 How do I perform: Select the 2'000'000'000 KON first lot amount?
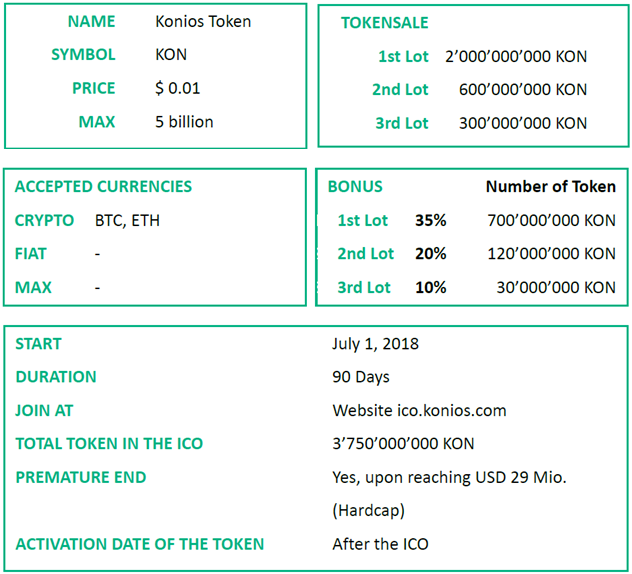pos(516,56)
